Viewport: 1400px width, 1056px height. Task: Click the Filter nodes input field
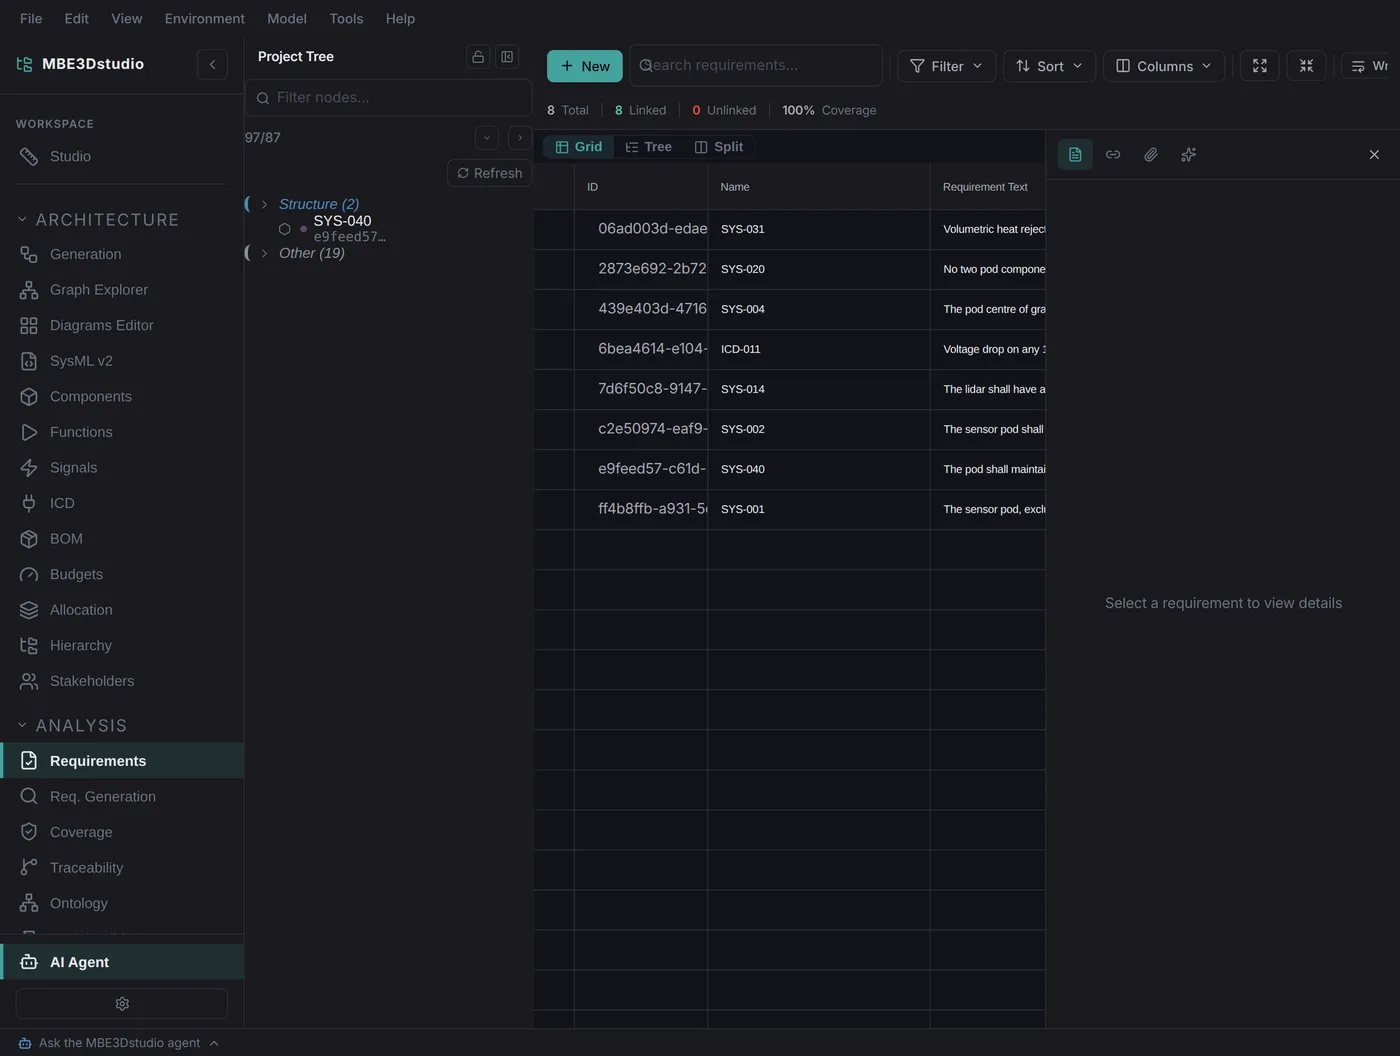(x=388, y=98)
